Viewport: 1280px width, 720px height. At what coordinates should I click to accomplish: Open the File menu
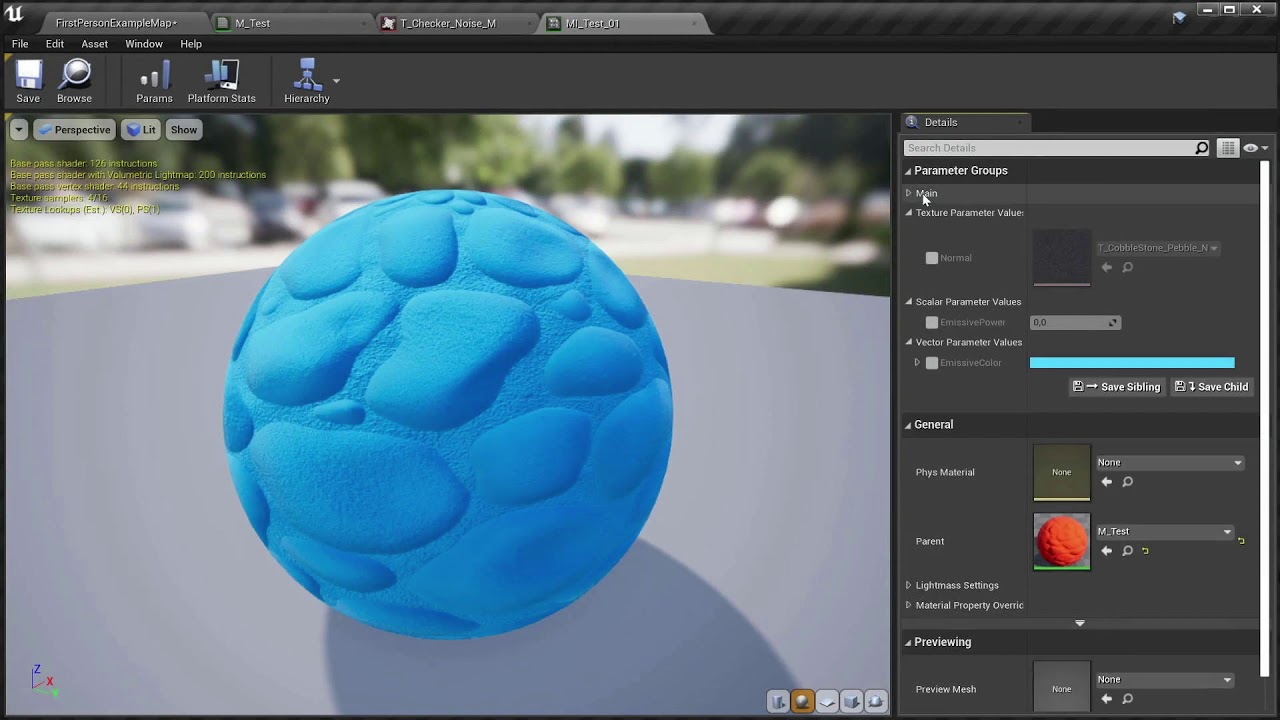20,44
